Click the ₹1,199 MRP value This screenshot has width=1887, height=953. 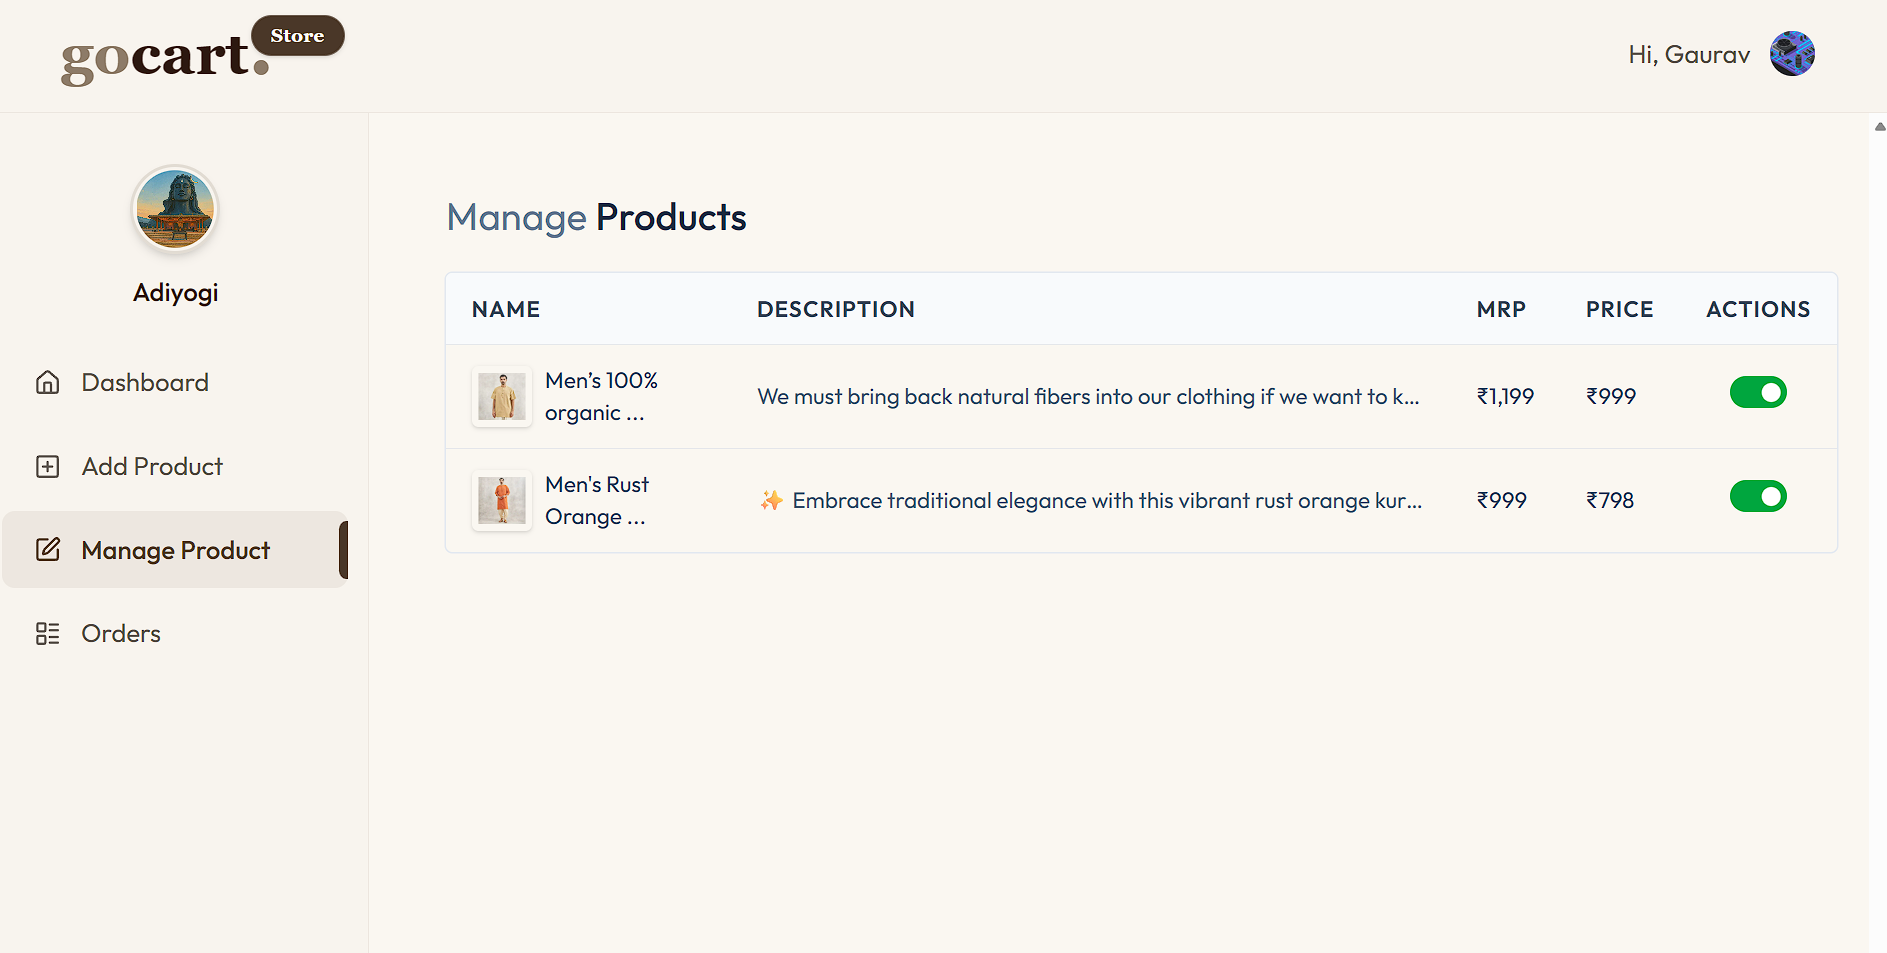(x=1505, y=397)
